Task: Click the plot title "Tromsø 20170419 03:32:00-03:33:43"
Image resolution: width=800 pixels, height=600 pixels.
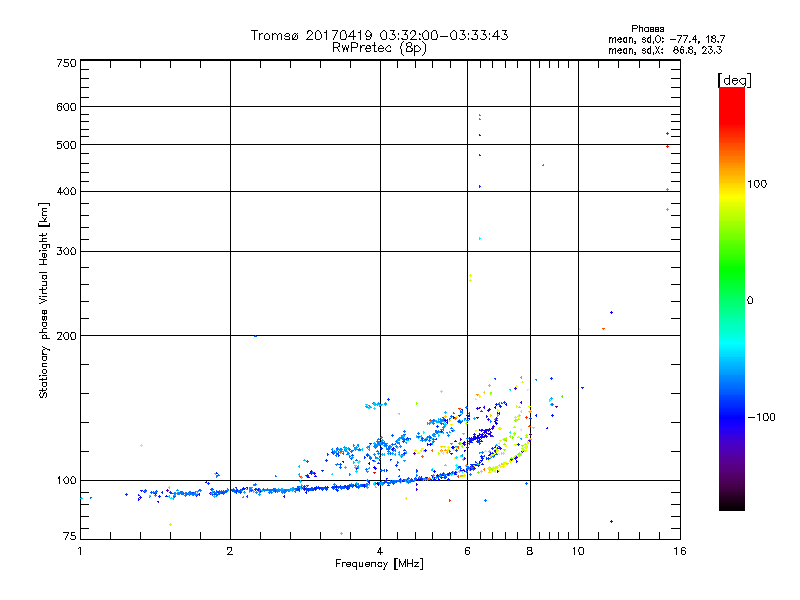Action: [379, 35]
